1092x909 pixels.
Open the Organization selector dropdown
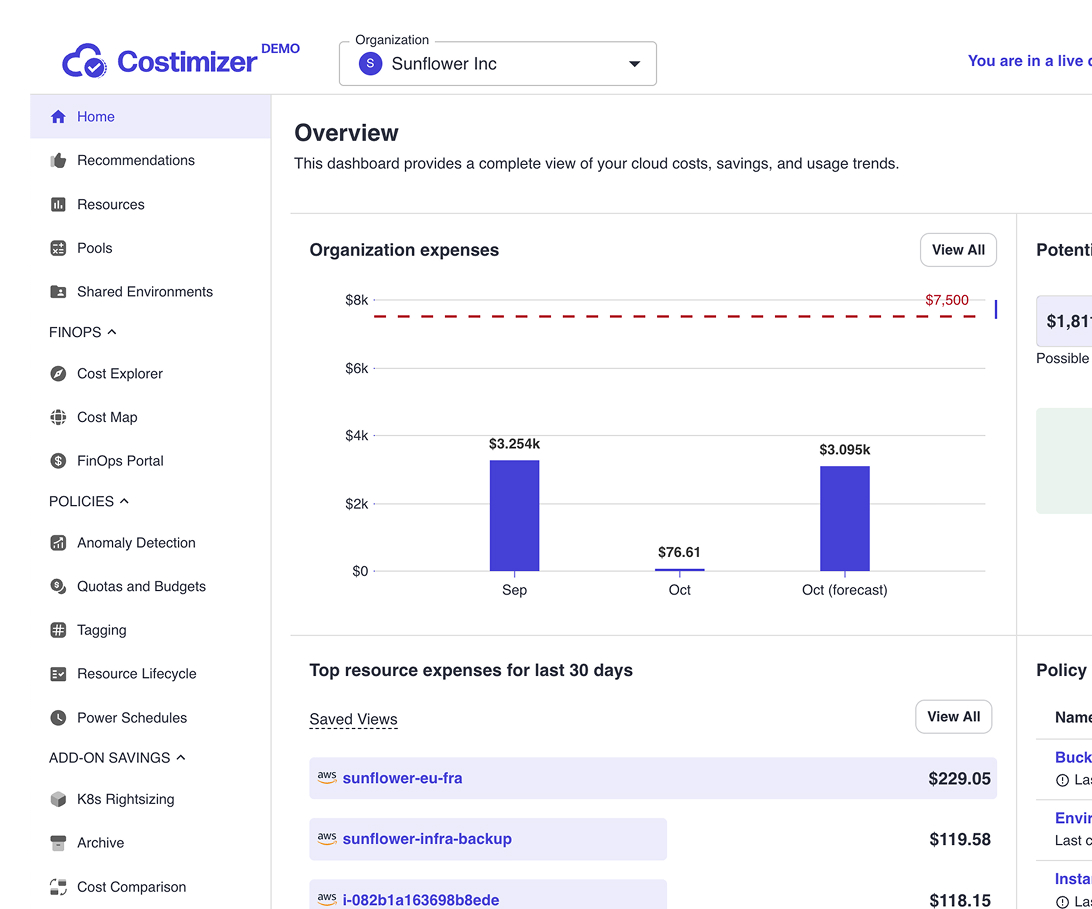click(x=634, y=62)
